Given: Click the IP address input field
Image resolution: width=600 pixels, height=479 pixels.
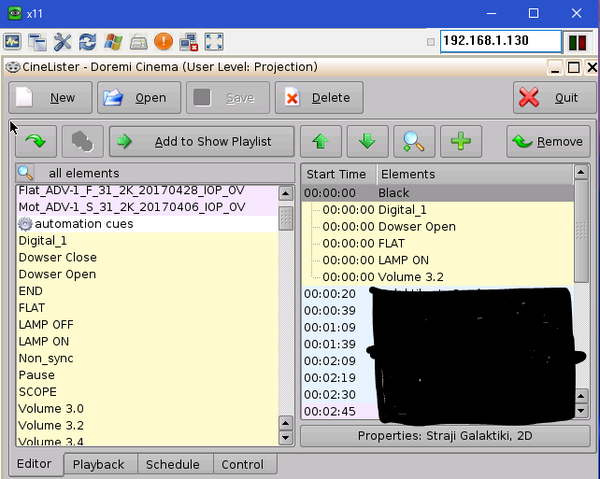Looking at the screenshot, I should pyautogui.click(x=500, y=42).
